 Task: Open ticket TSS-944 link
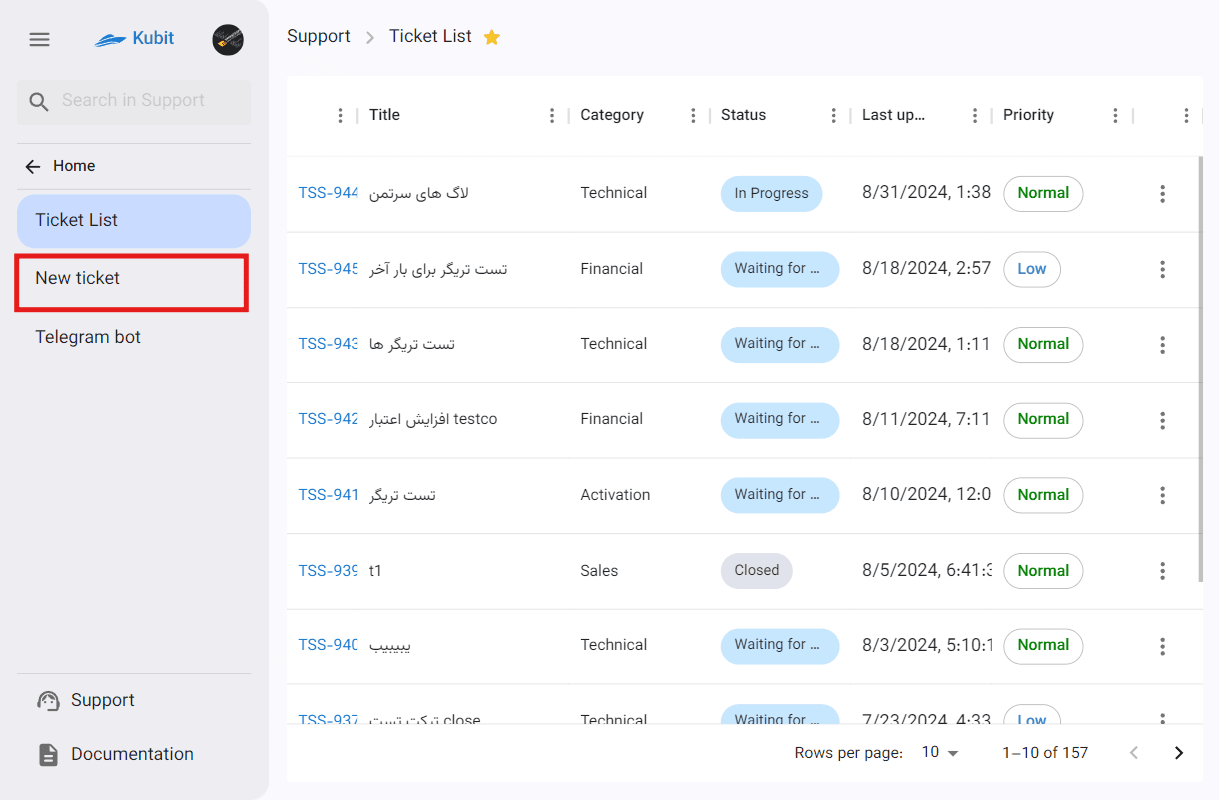click(x=329, y=194)
